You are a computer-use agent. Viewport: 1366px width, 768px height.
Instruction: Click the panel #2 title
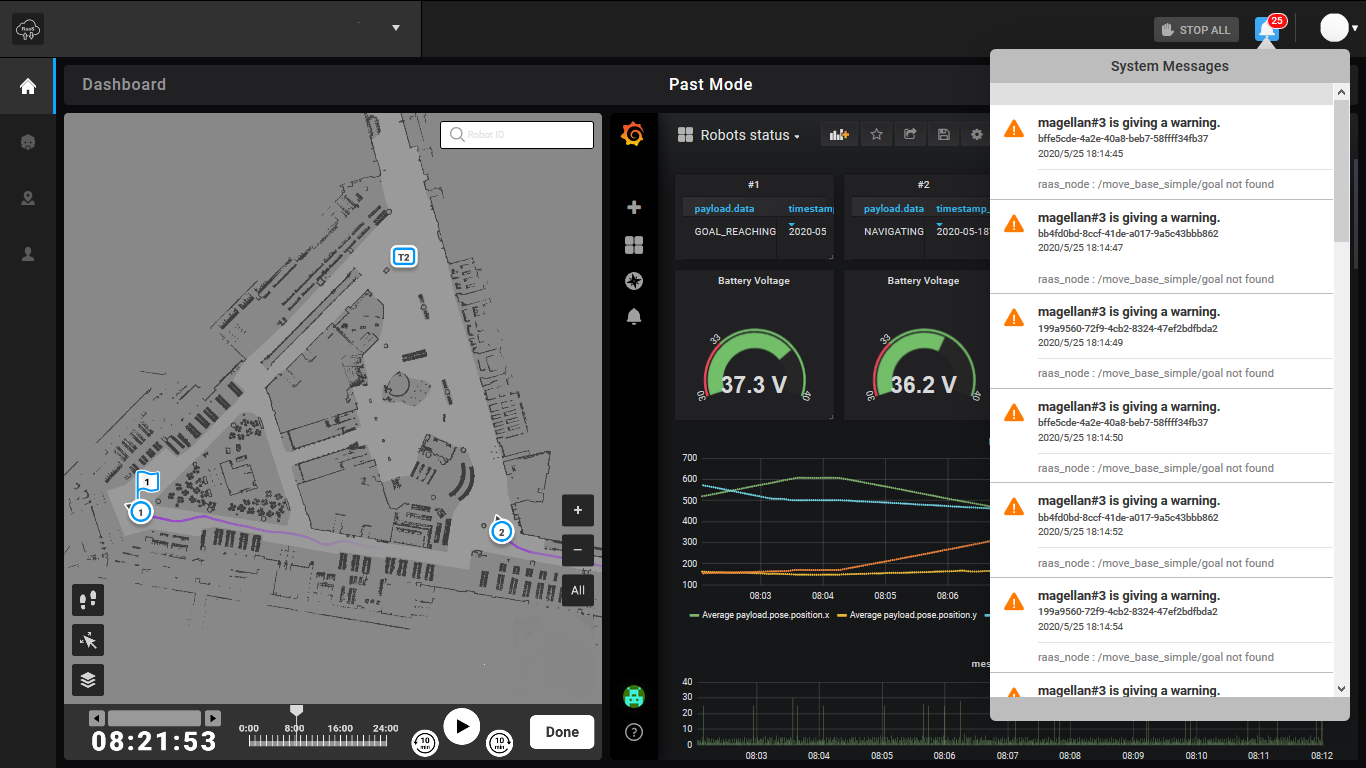(x=923, y=185)
